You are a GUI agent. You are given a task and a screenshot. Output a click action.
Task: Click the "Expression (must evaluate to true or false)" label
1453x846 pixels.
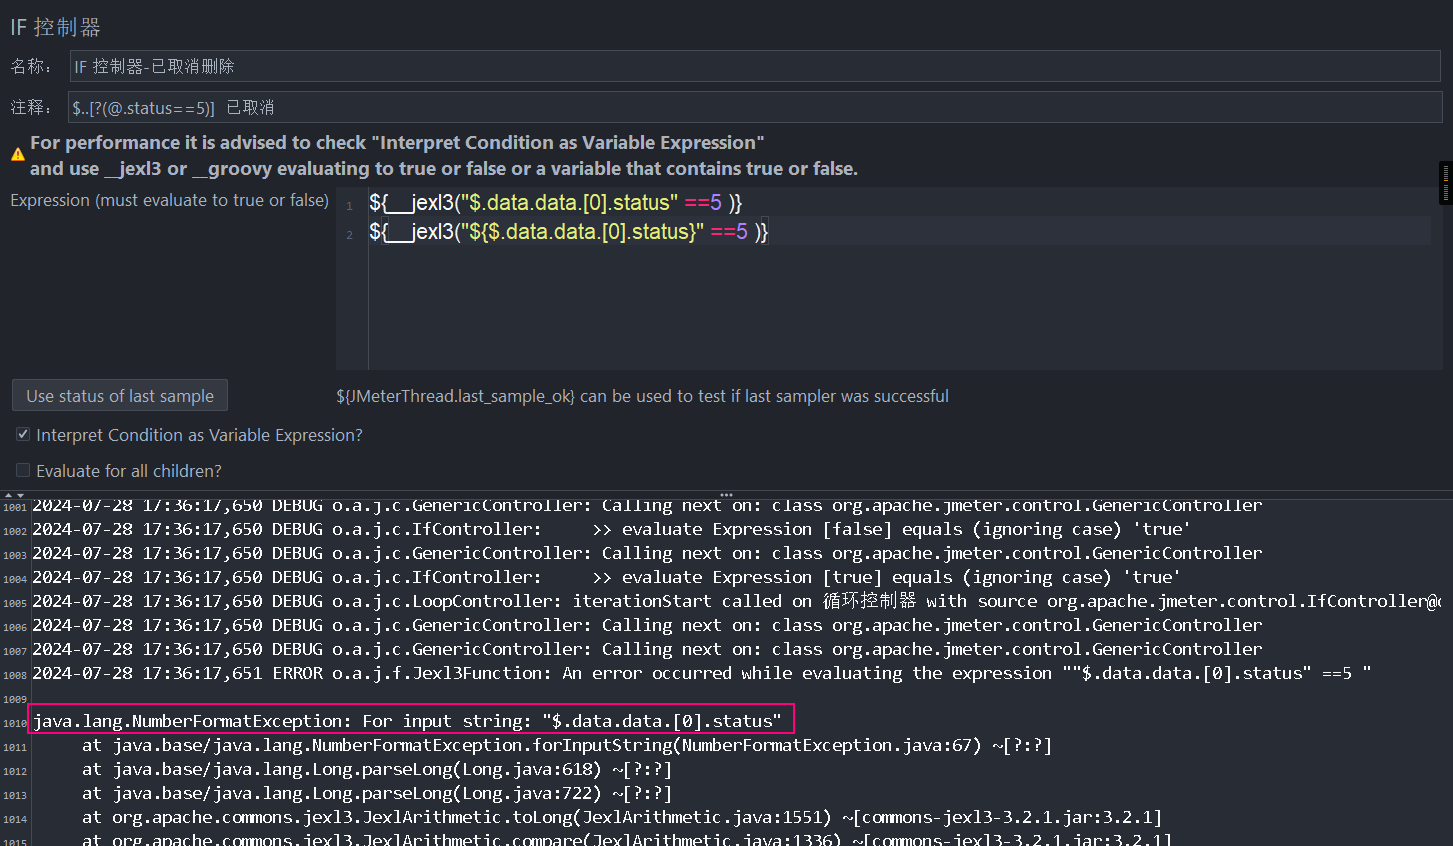(x=169, y=200)
